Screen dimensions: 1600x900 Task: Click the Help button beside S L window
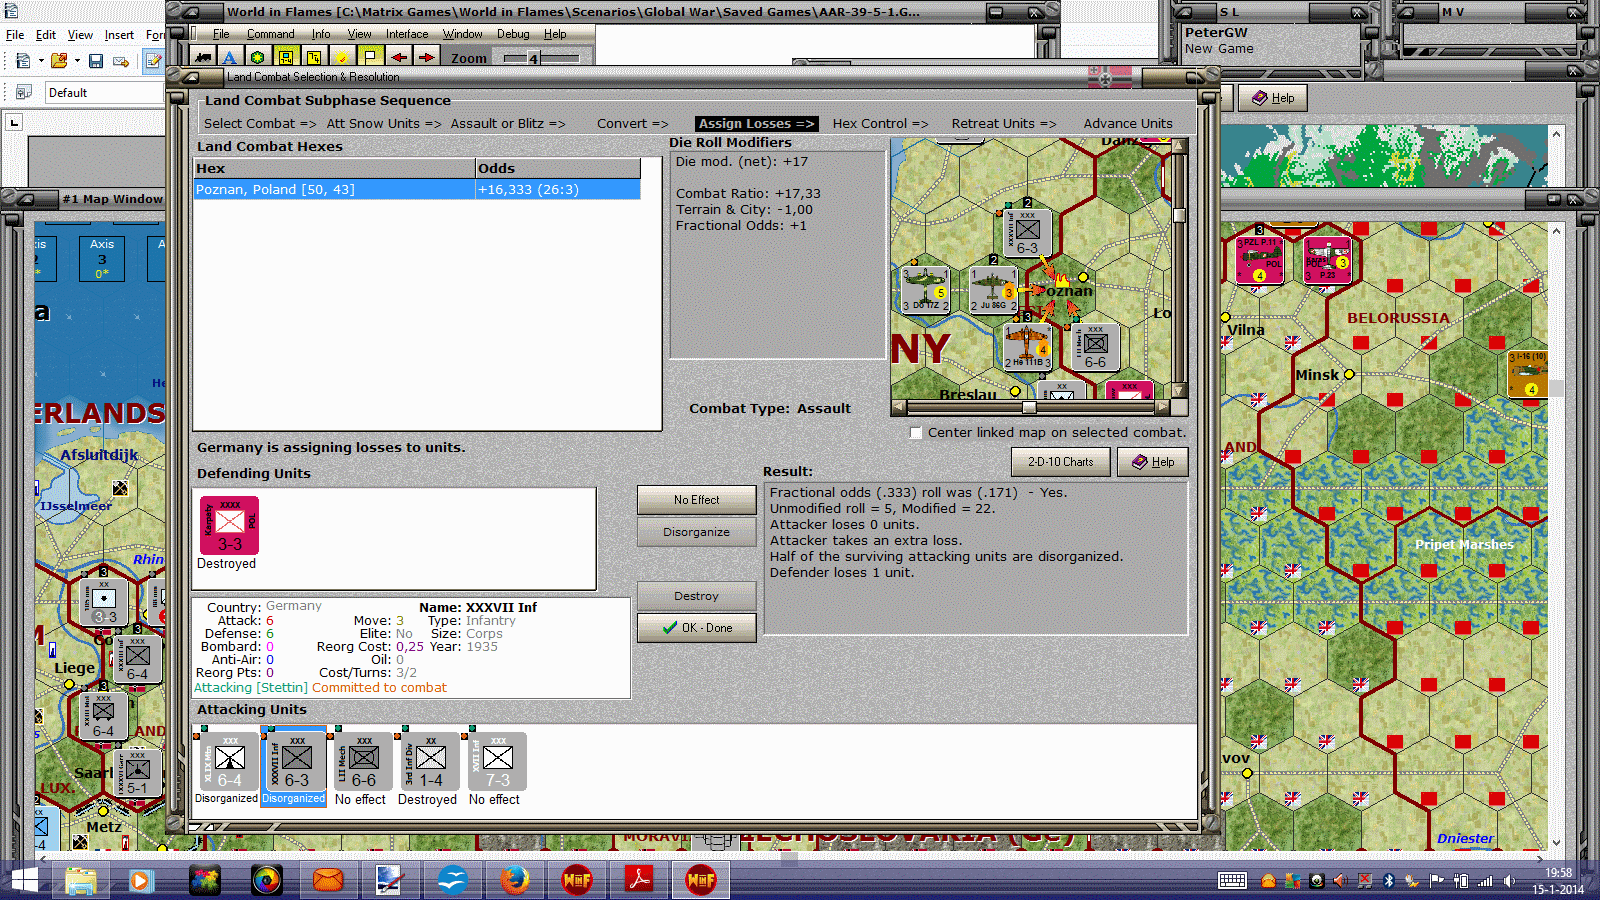point(1273,98)
